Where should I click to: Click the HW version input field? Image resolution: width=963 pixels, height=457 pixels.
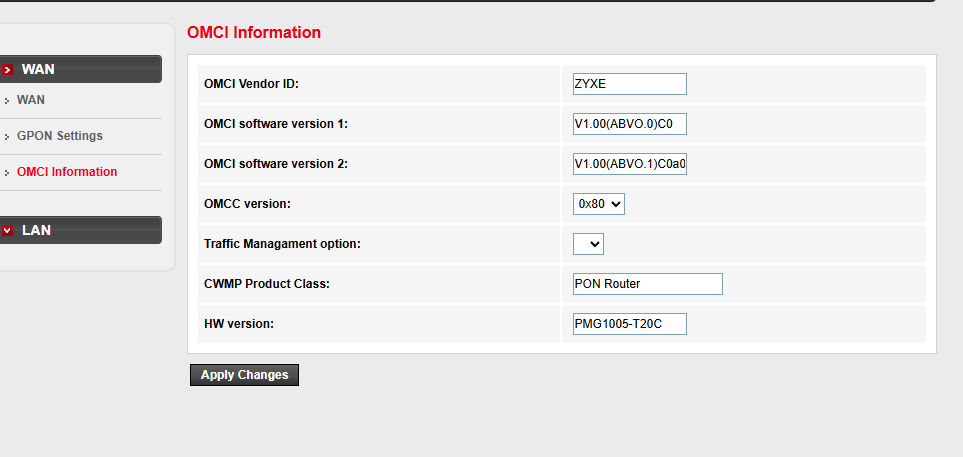tap(630, 324)
